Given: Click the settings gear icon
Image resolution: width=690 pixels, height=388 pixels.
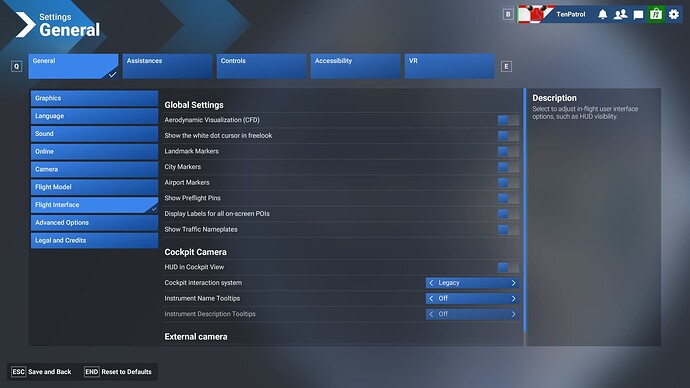Looking at the screenshot, I should point(674,15).
